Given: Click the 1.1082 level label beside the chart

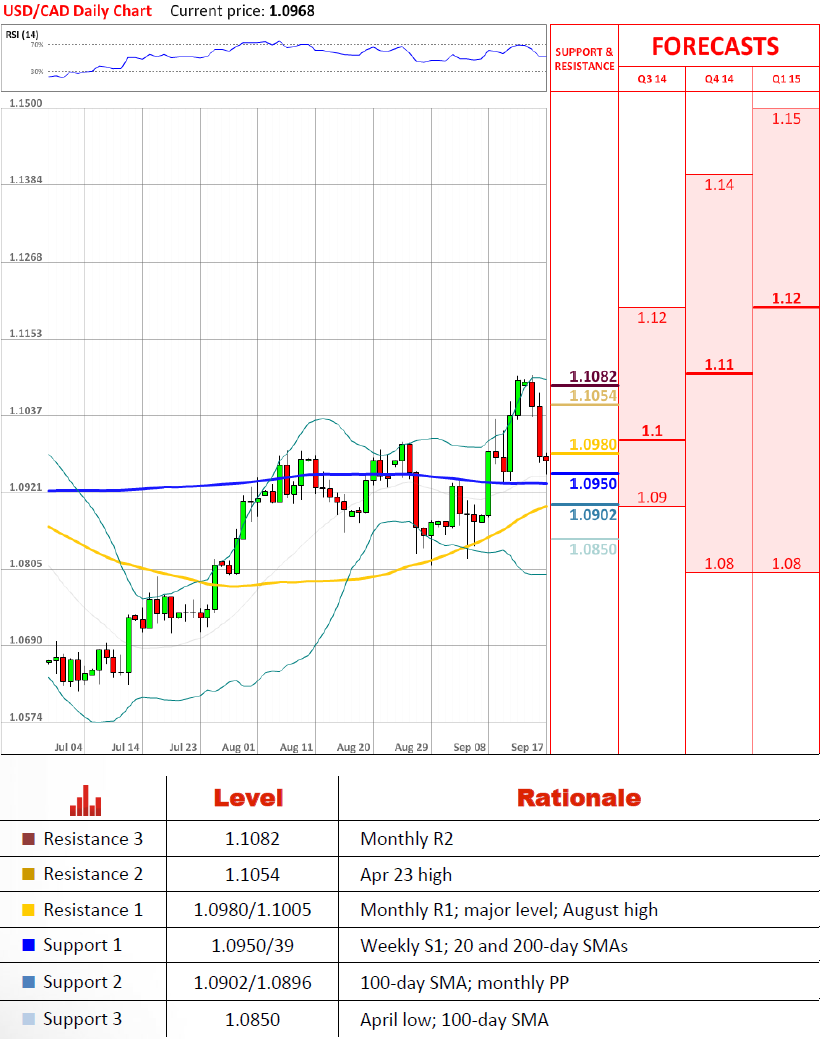Looking at the screenshot, I should tap(593, 376).
